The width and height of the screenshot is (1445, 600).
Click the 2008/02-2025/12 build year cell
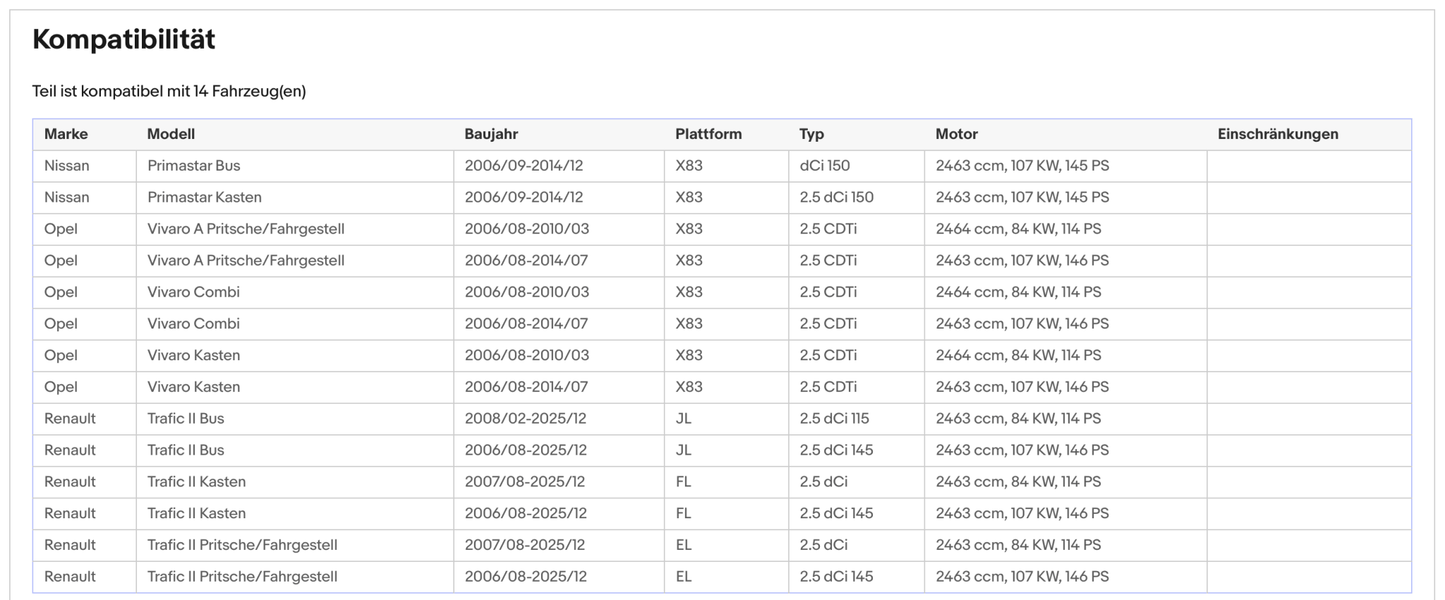click(x=525, y=418)
